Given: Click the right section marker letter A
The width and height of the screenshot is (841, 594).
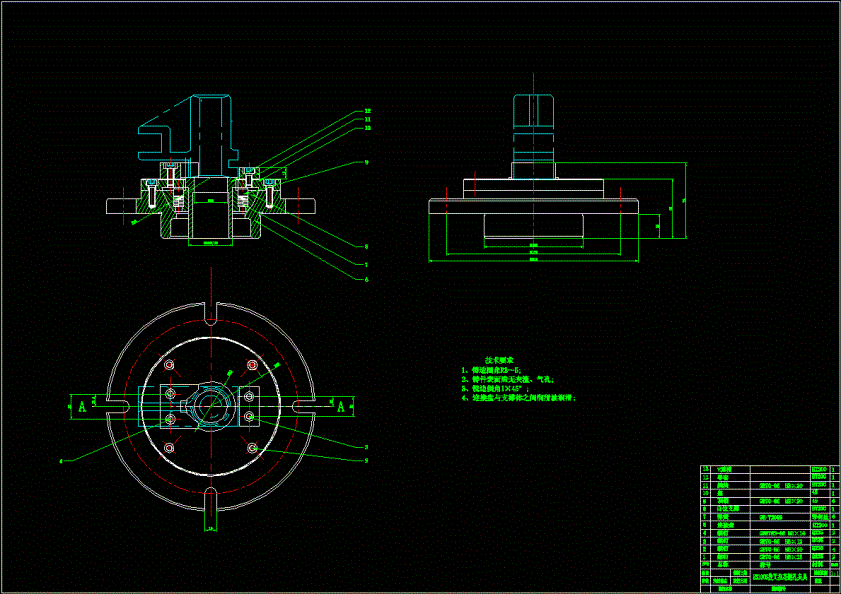Looking at the screenshot, I should (x=341, y=407).
